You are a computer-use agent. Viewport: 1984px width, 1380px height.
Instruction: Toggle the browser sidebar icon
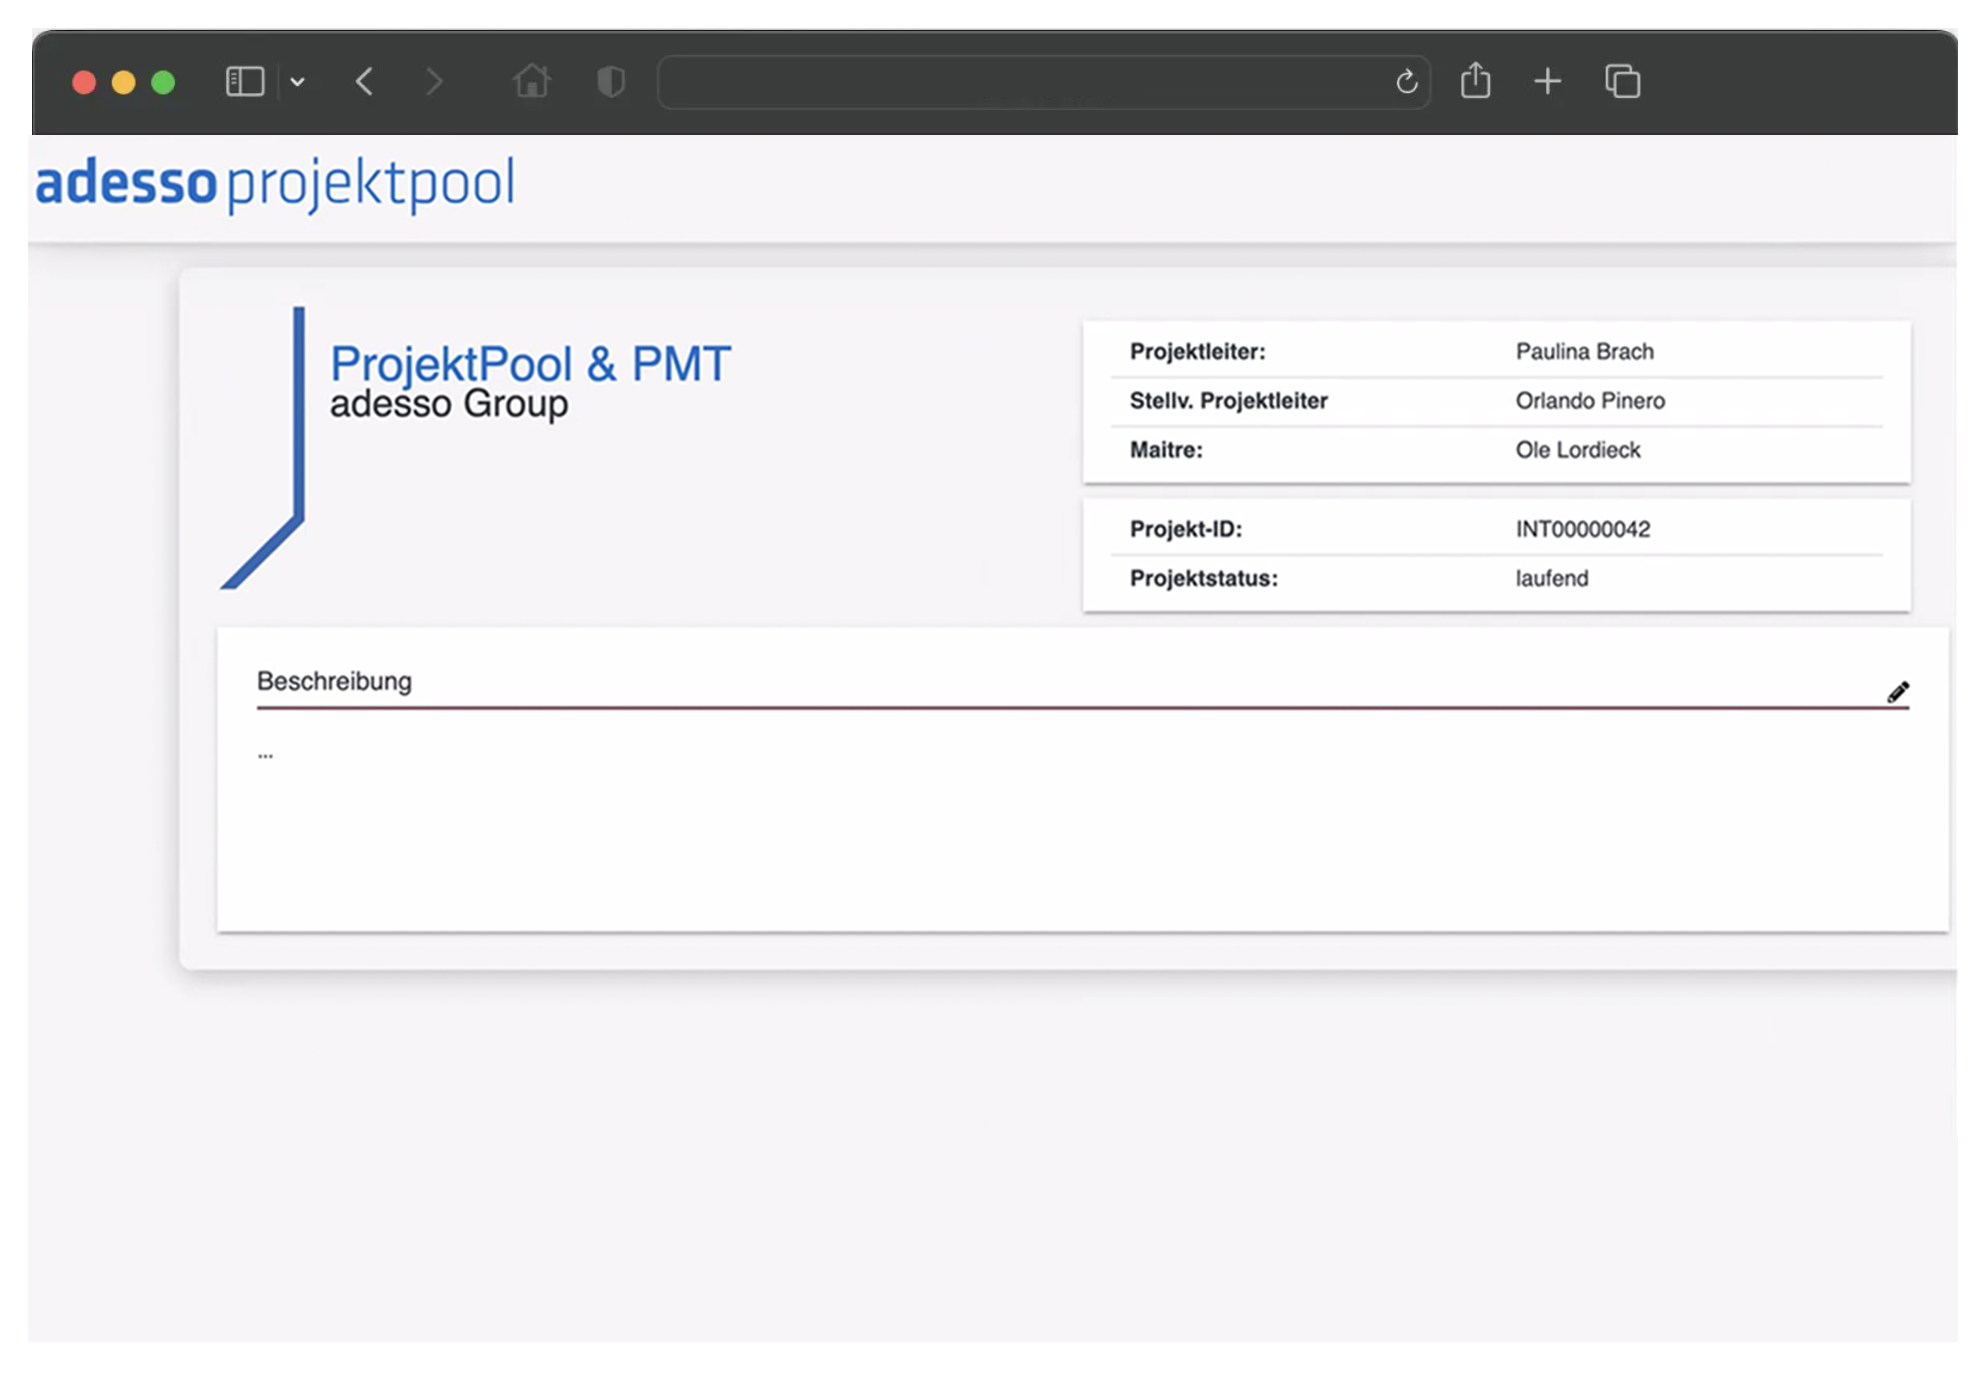click(x=244, y=82)
